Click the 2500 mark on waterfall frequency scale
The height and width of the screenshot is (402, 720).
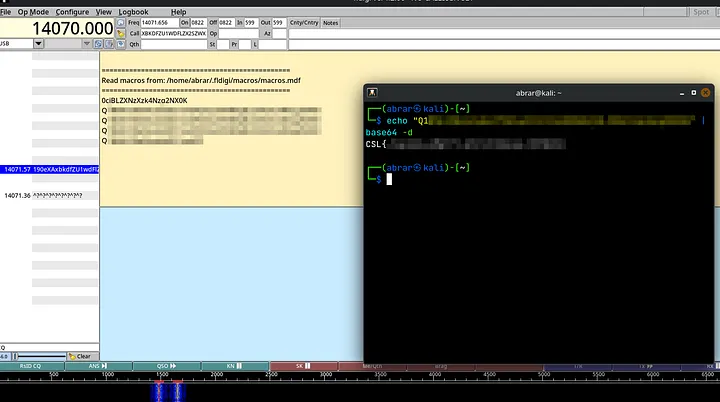(271, 375)
